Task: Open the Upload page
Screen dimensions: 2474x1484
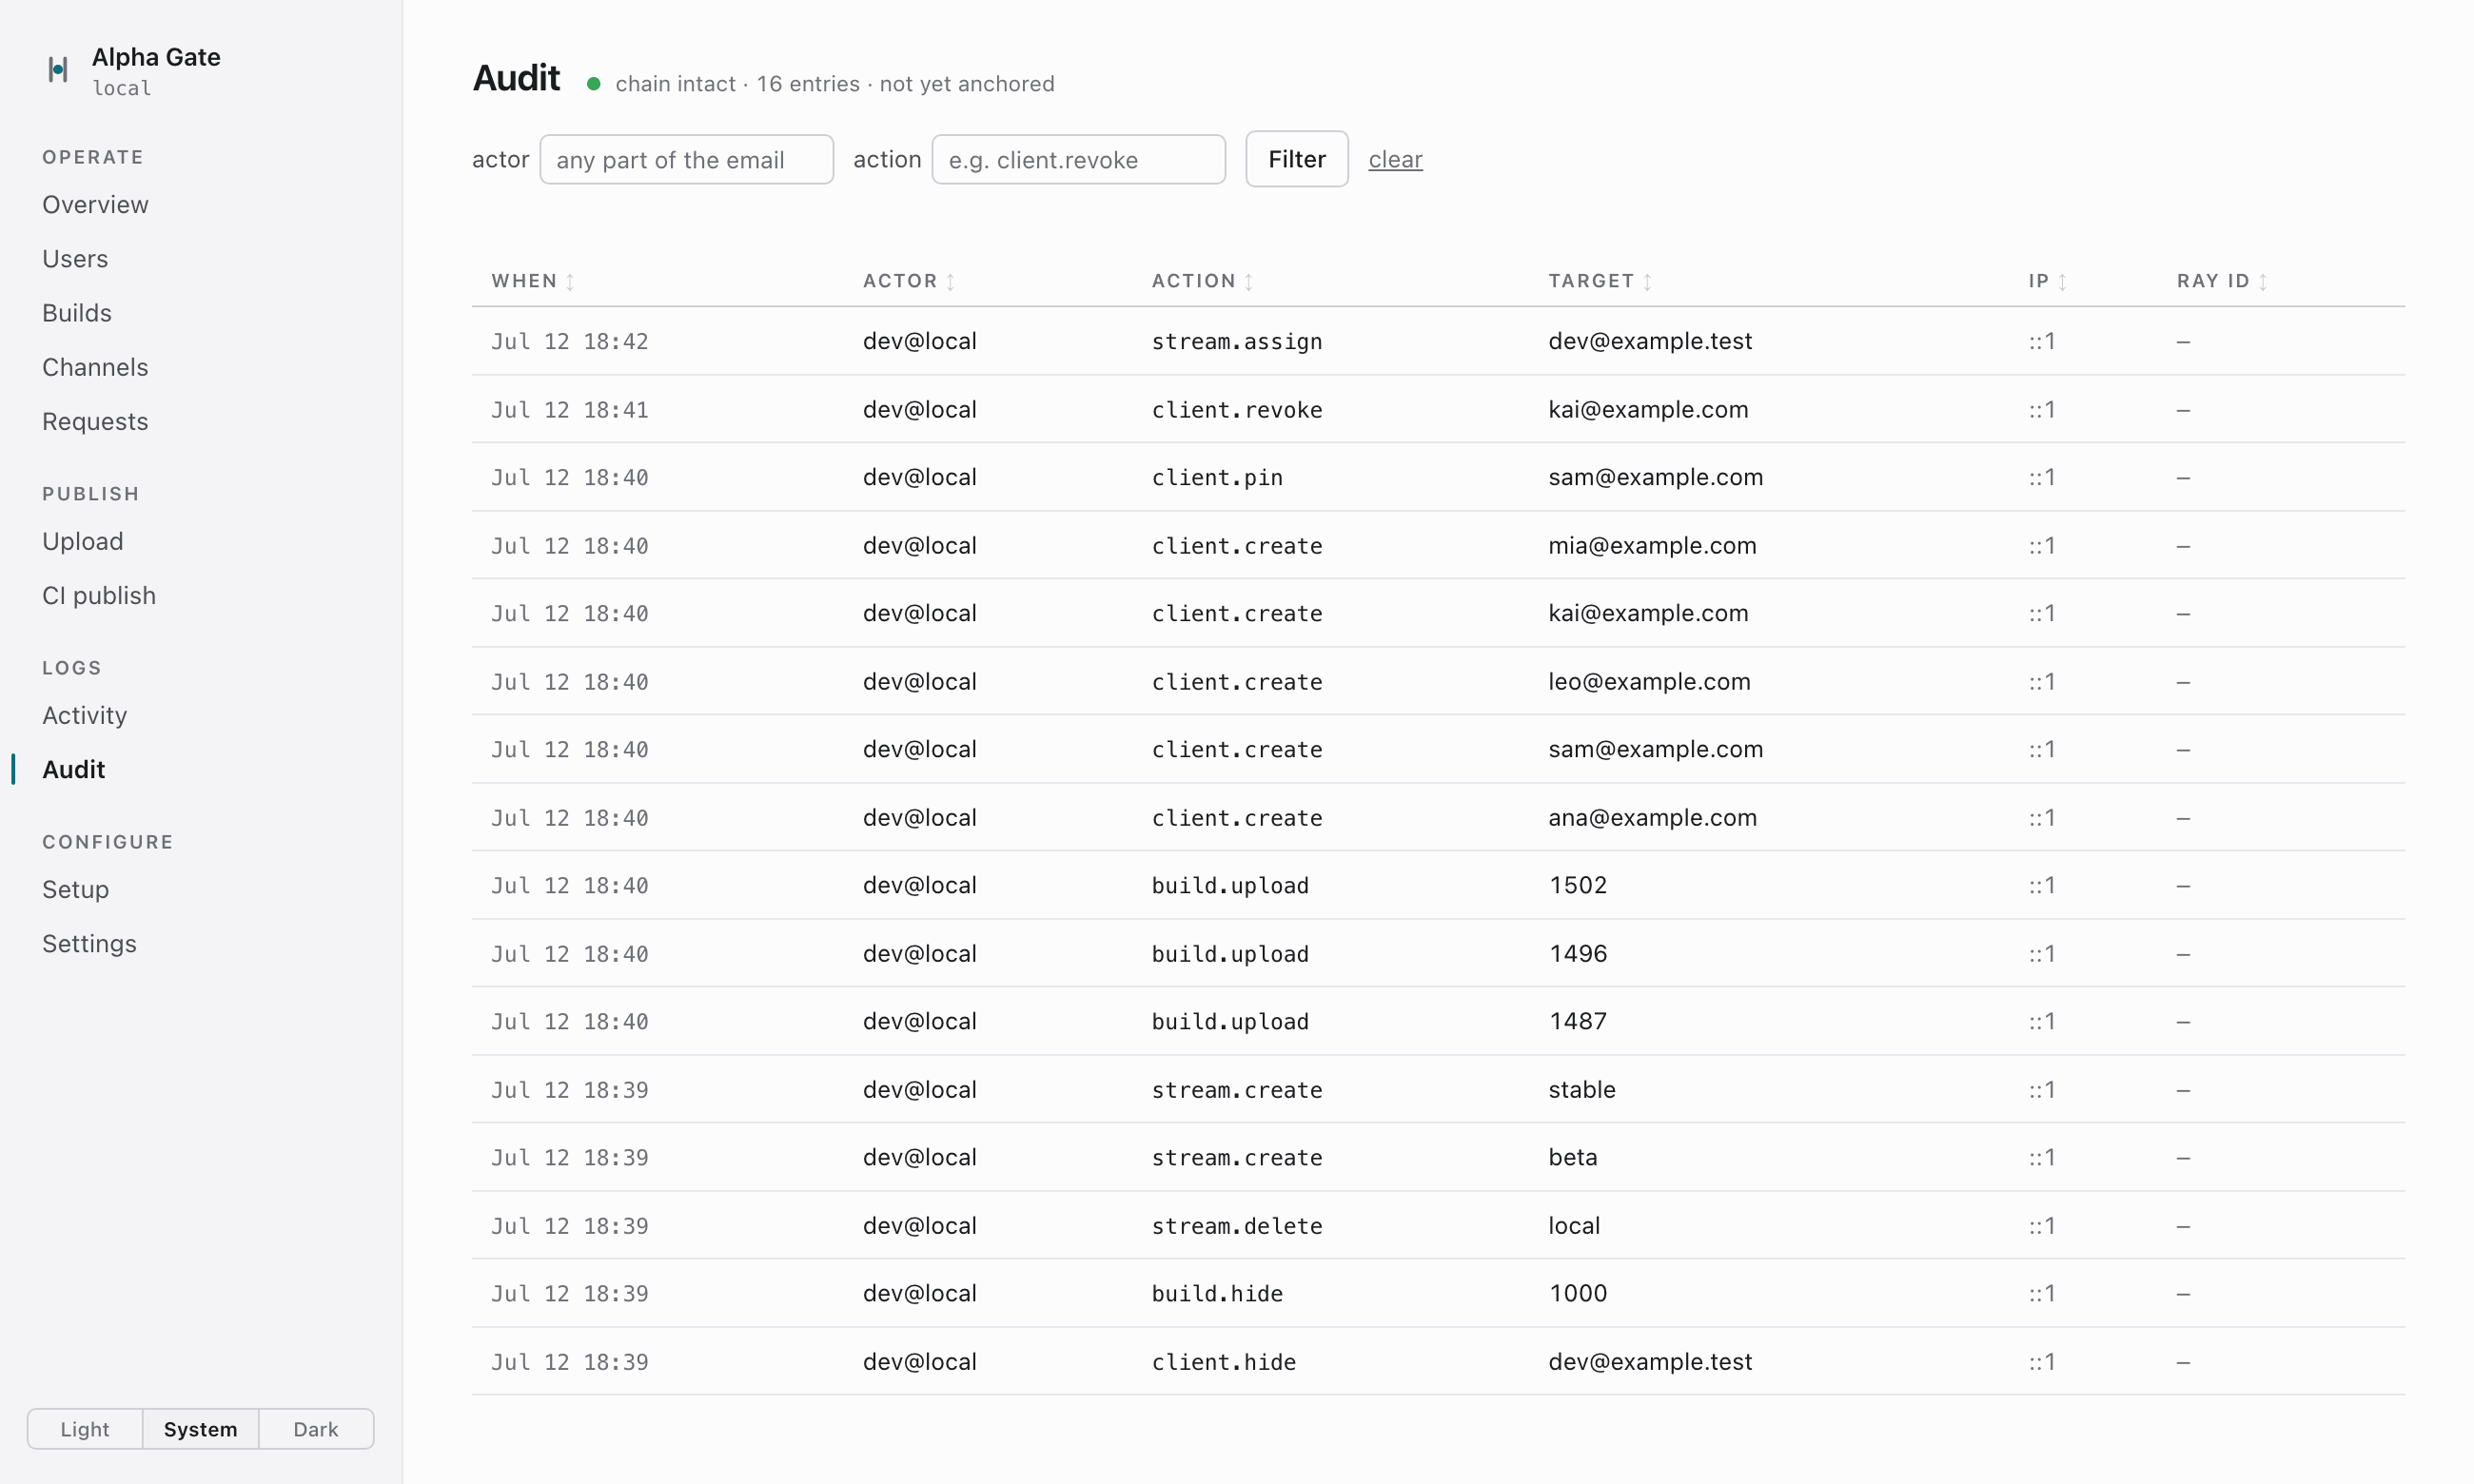Action: pos(83,541)
